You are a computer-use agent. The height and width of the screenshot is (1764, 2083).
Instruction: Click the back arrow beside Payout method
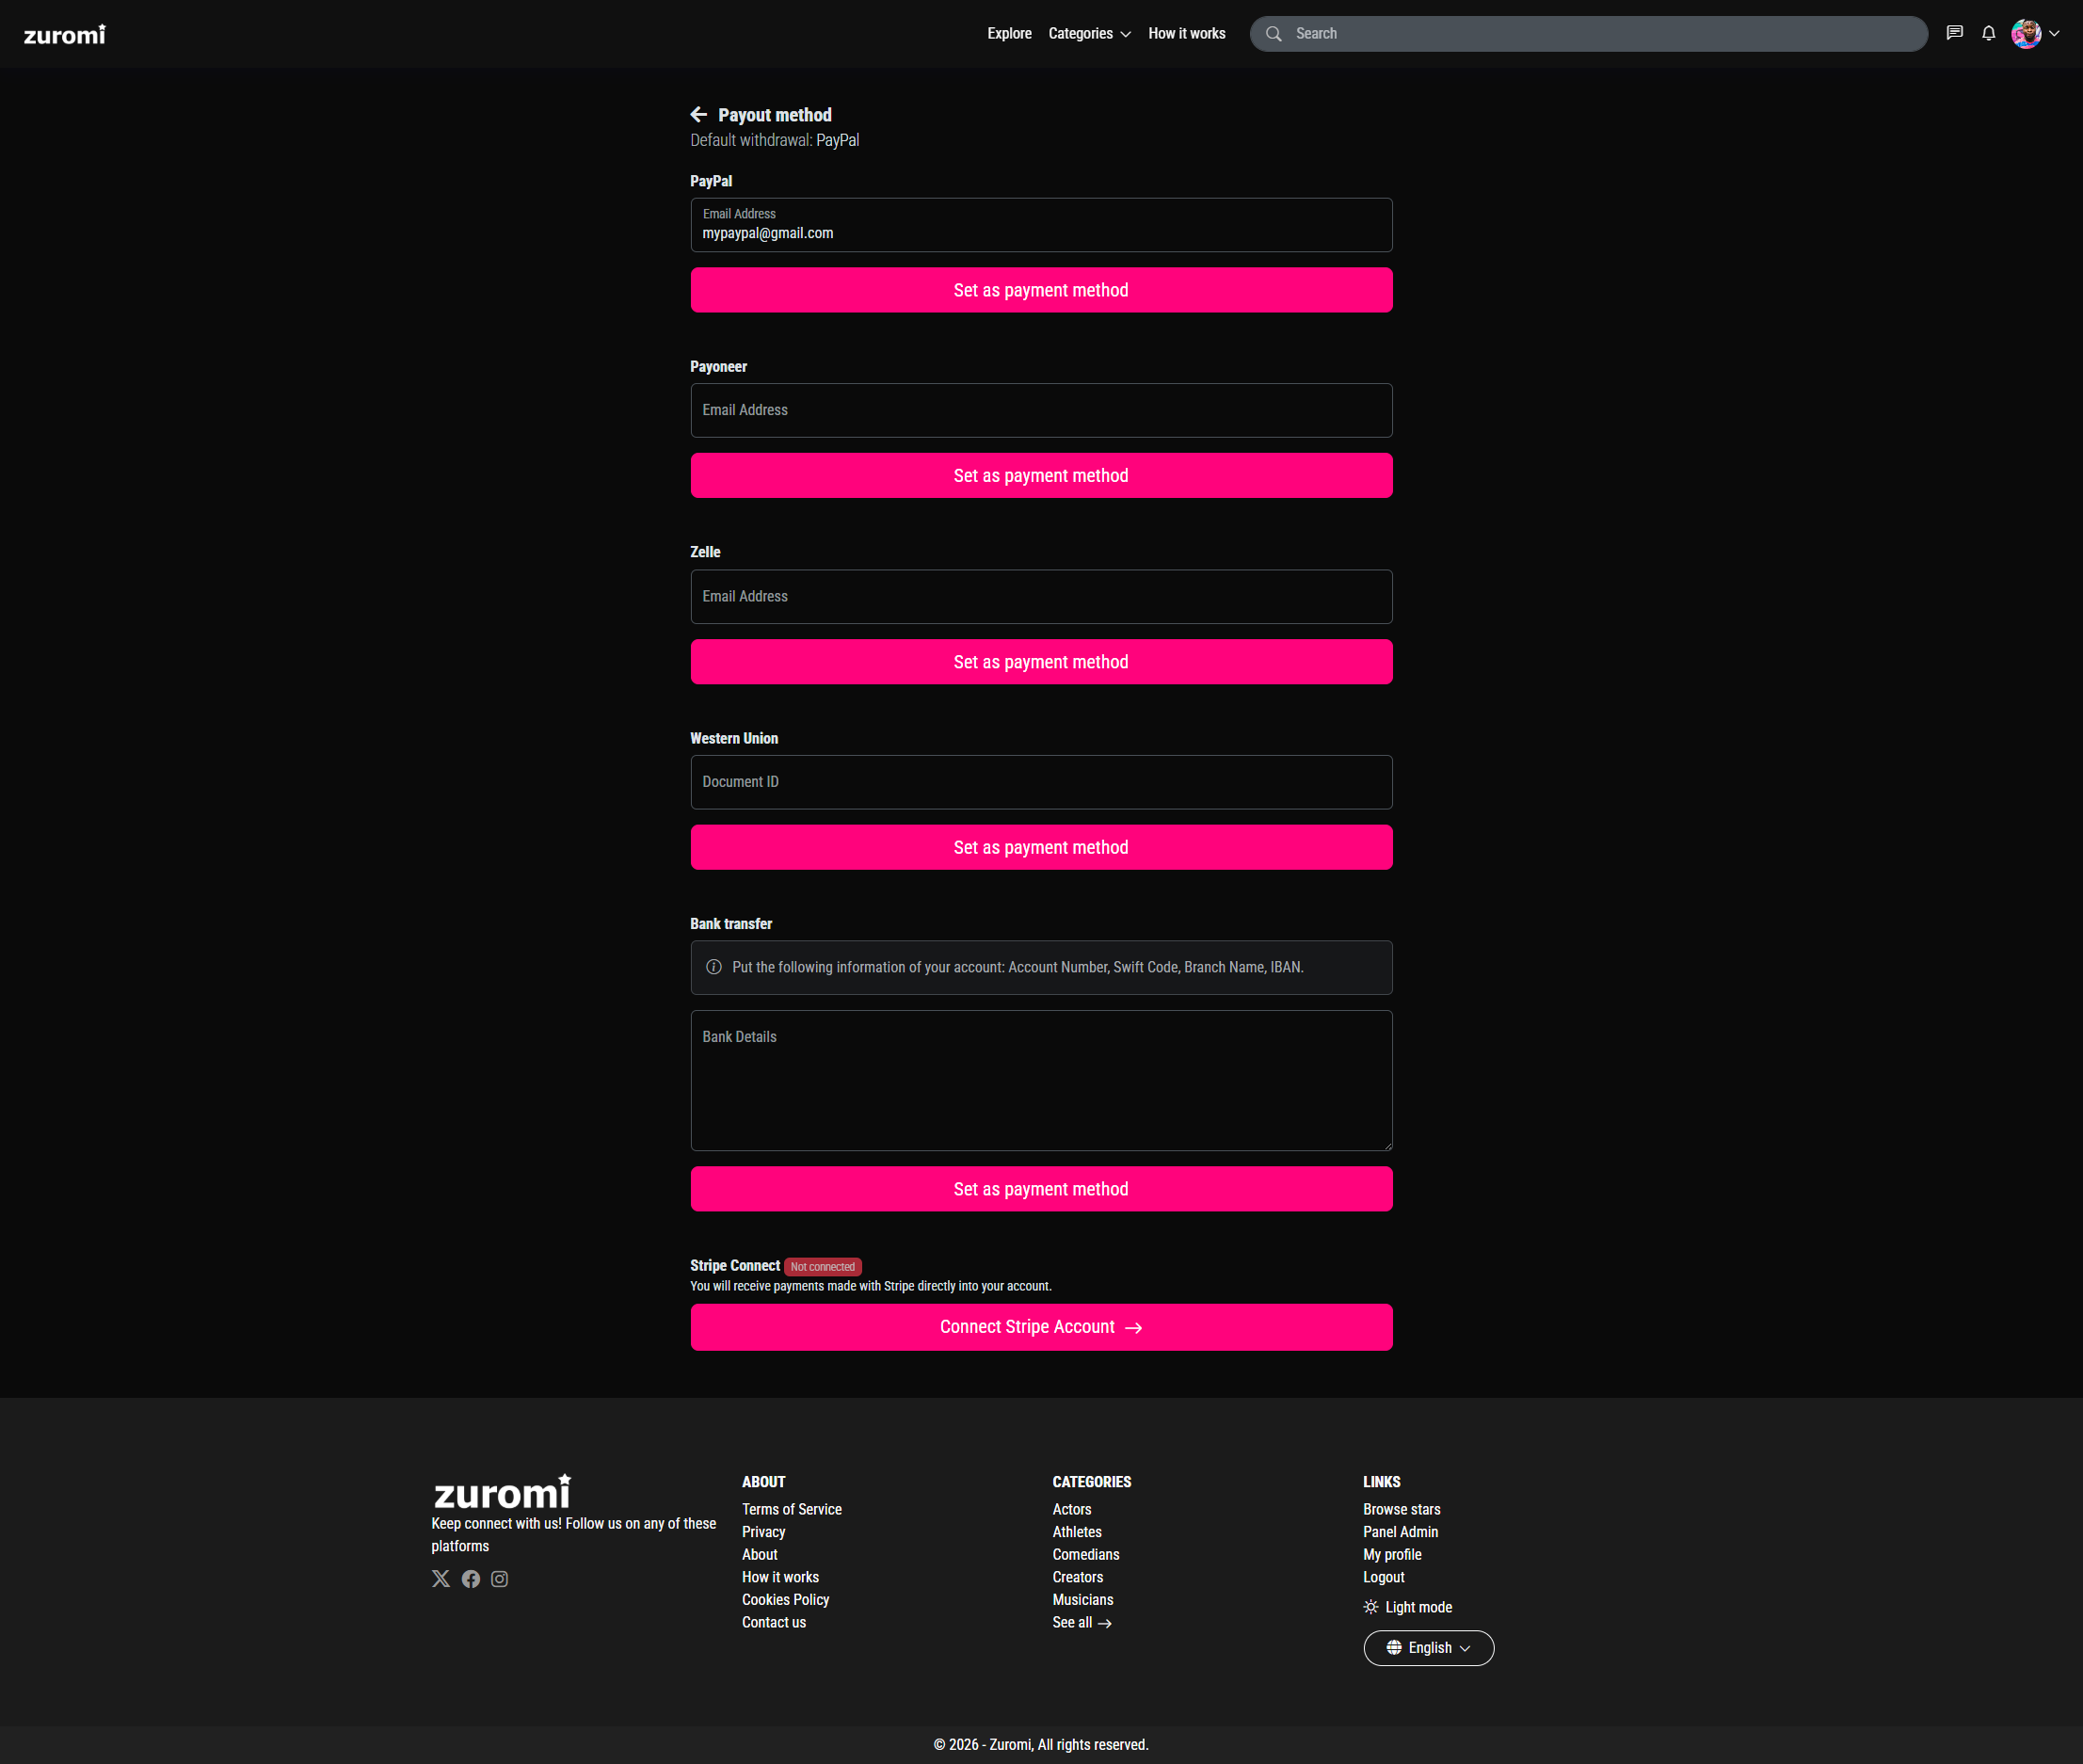point(698,115)
